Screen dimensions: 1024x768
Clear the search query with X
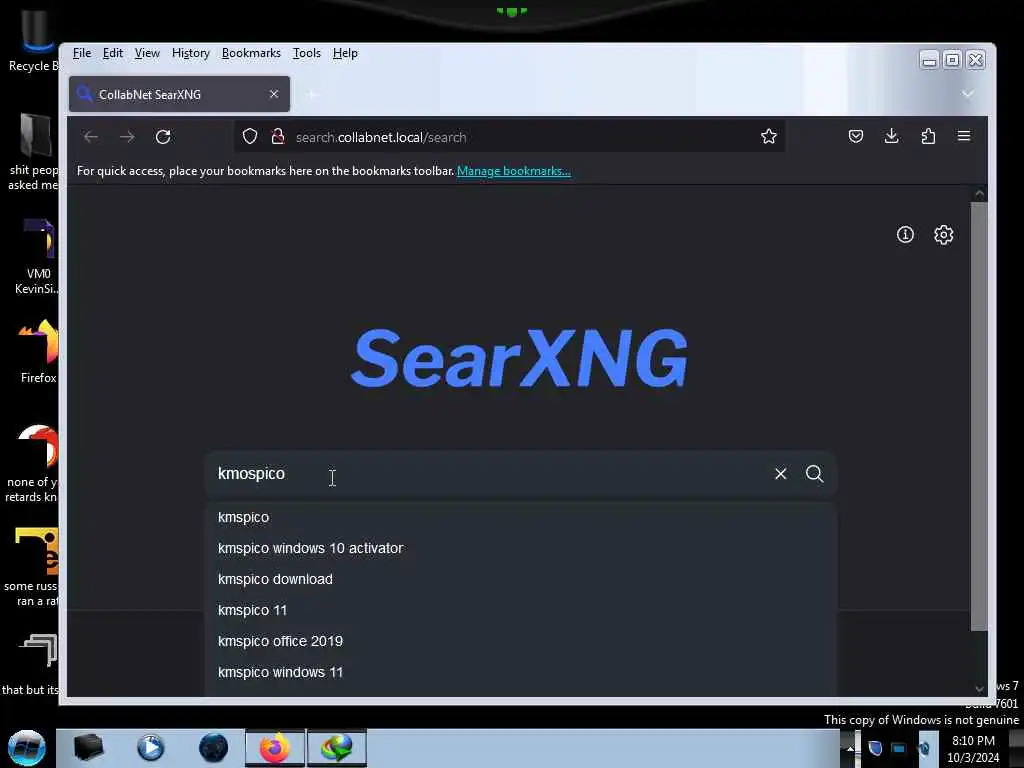[780, 473]
